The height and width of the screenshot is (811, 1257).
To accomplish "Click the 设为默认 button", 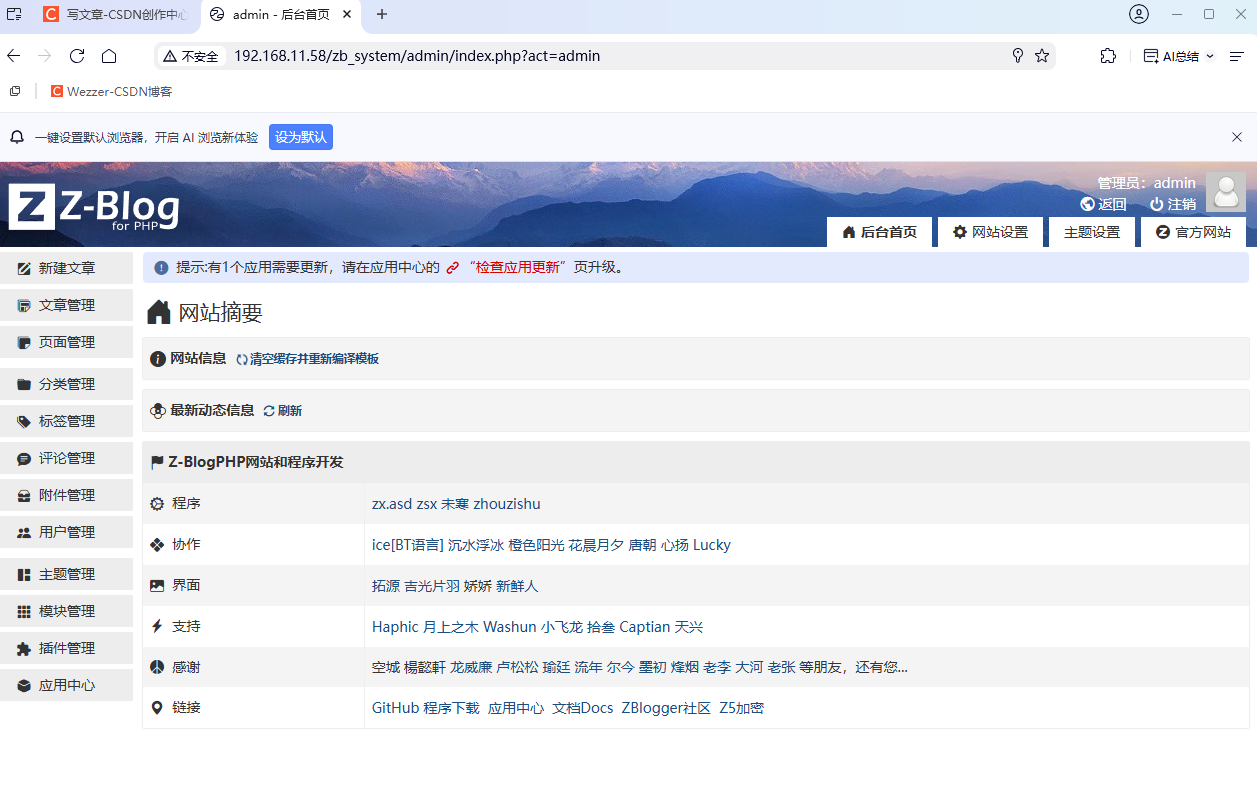I will (301, 137).
